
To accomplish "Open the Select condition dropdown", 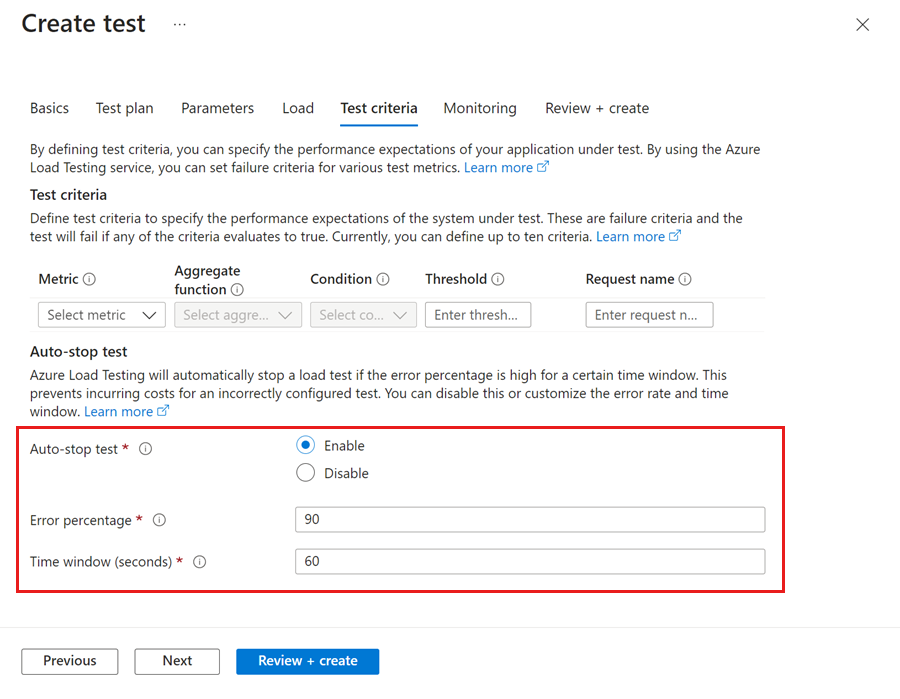I will tap(363, 314).
